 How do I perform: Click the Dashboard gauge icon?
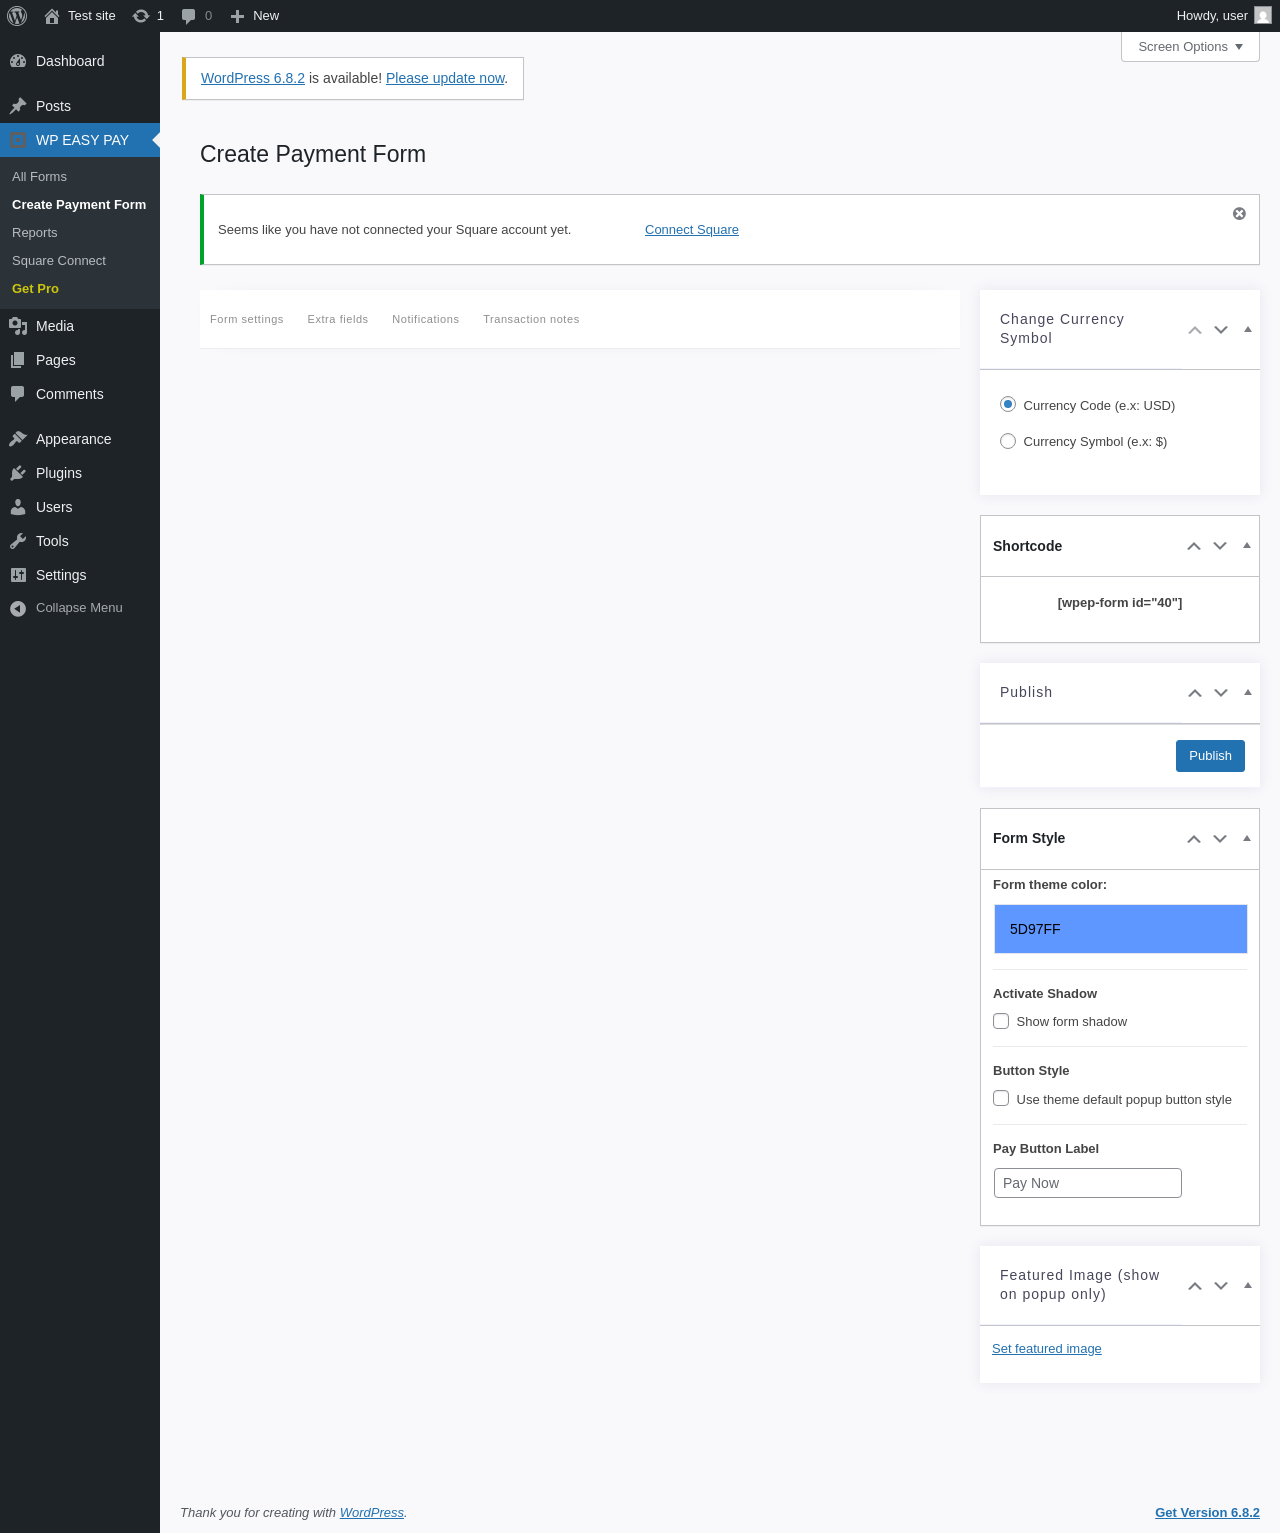[x=18, y=61]
